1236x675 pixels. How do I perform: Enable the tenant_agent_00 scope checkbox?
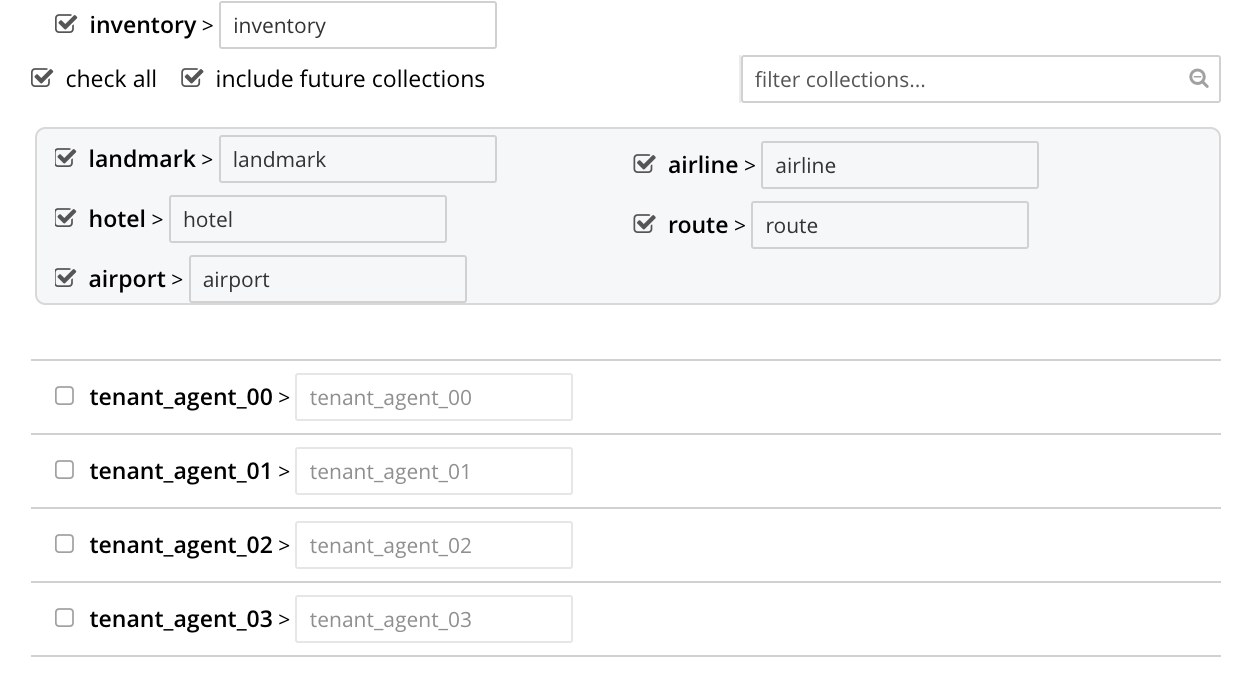tap(65, 397)
